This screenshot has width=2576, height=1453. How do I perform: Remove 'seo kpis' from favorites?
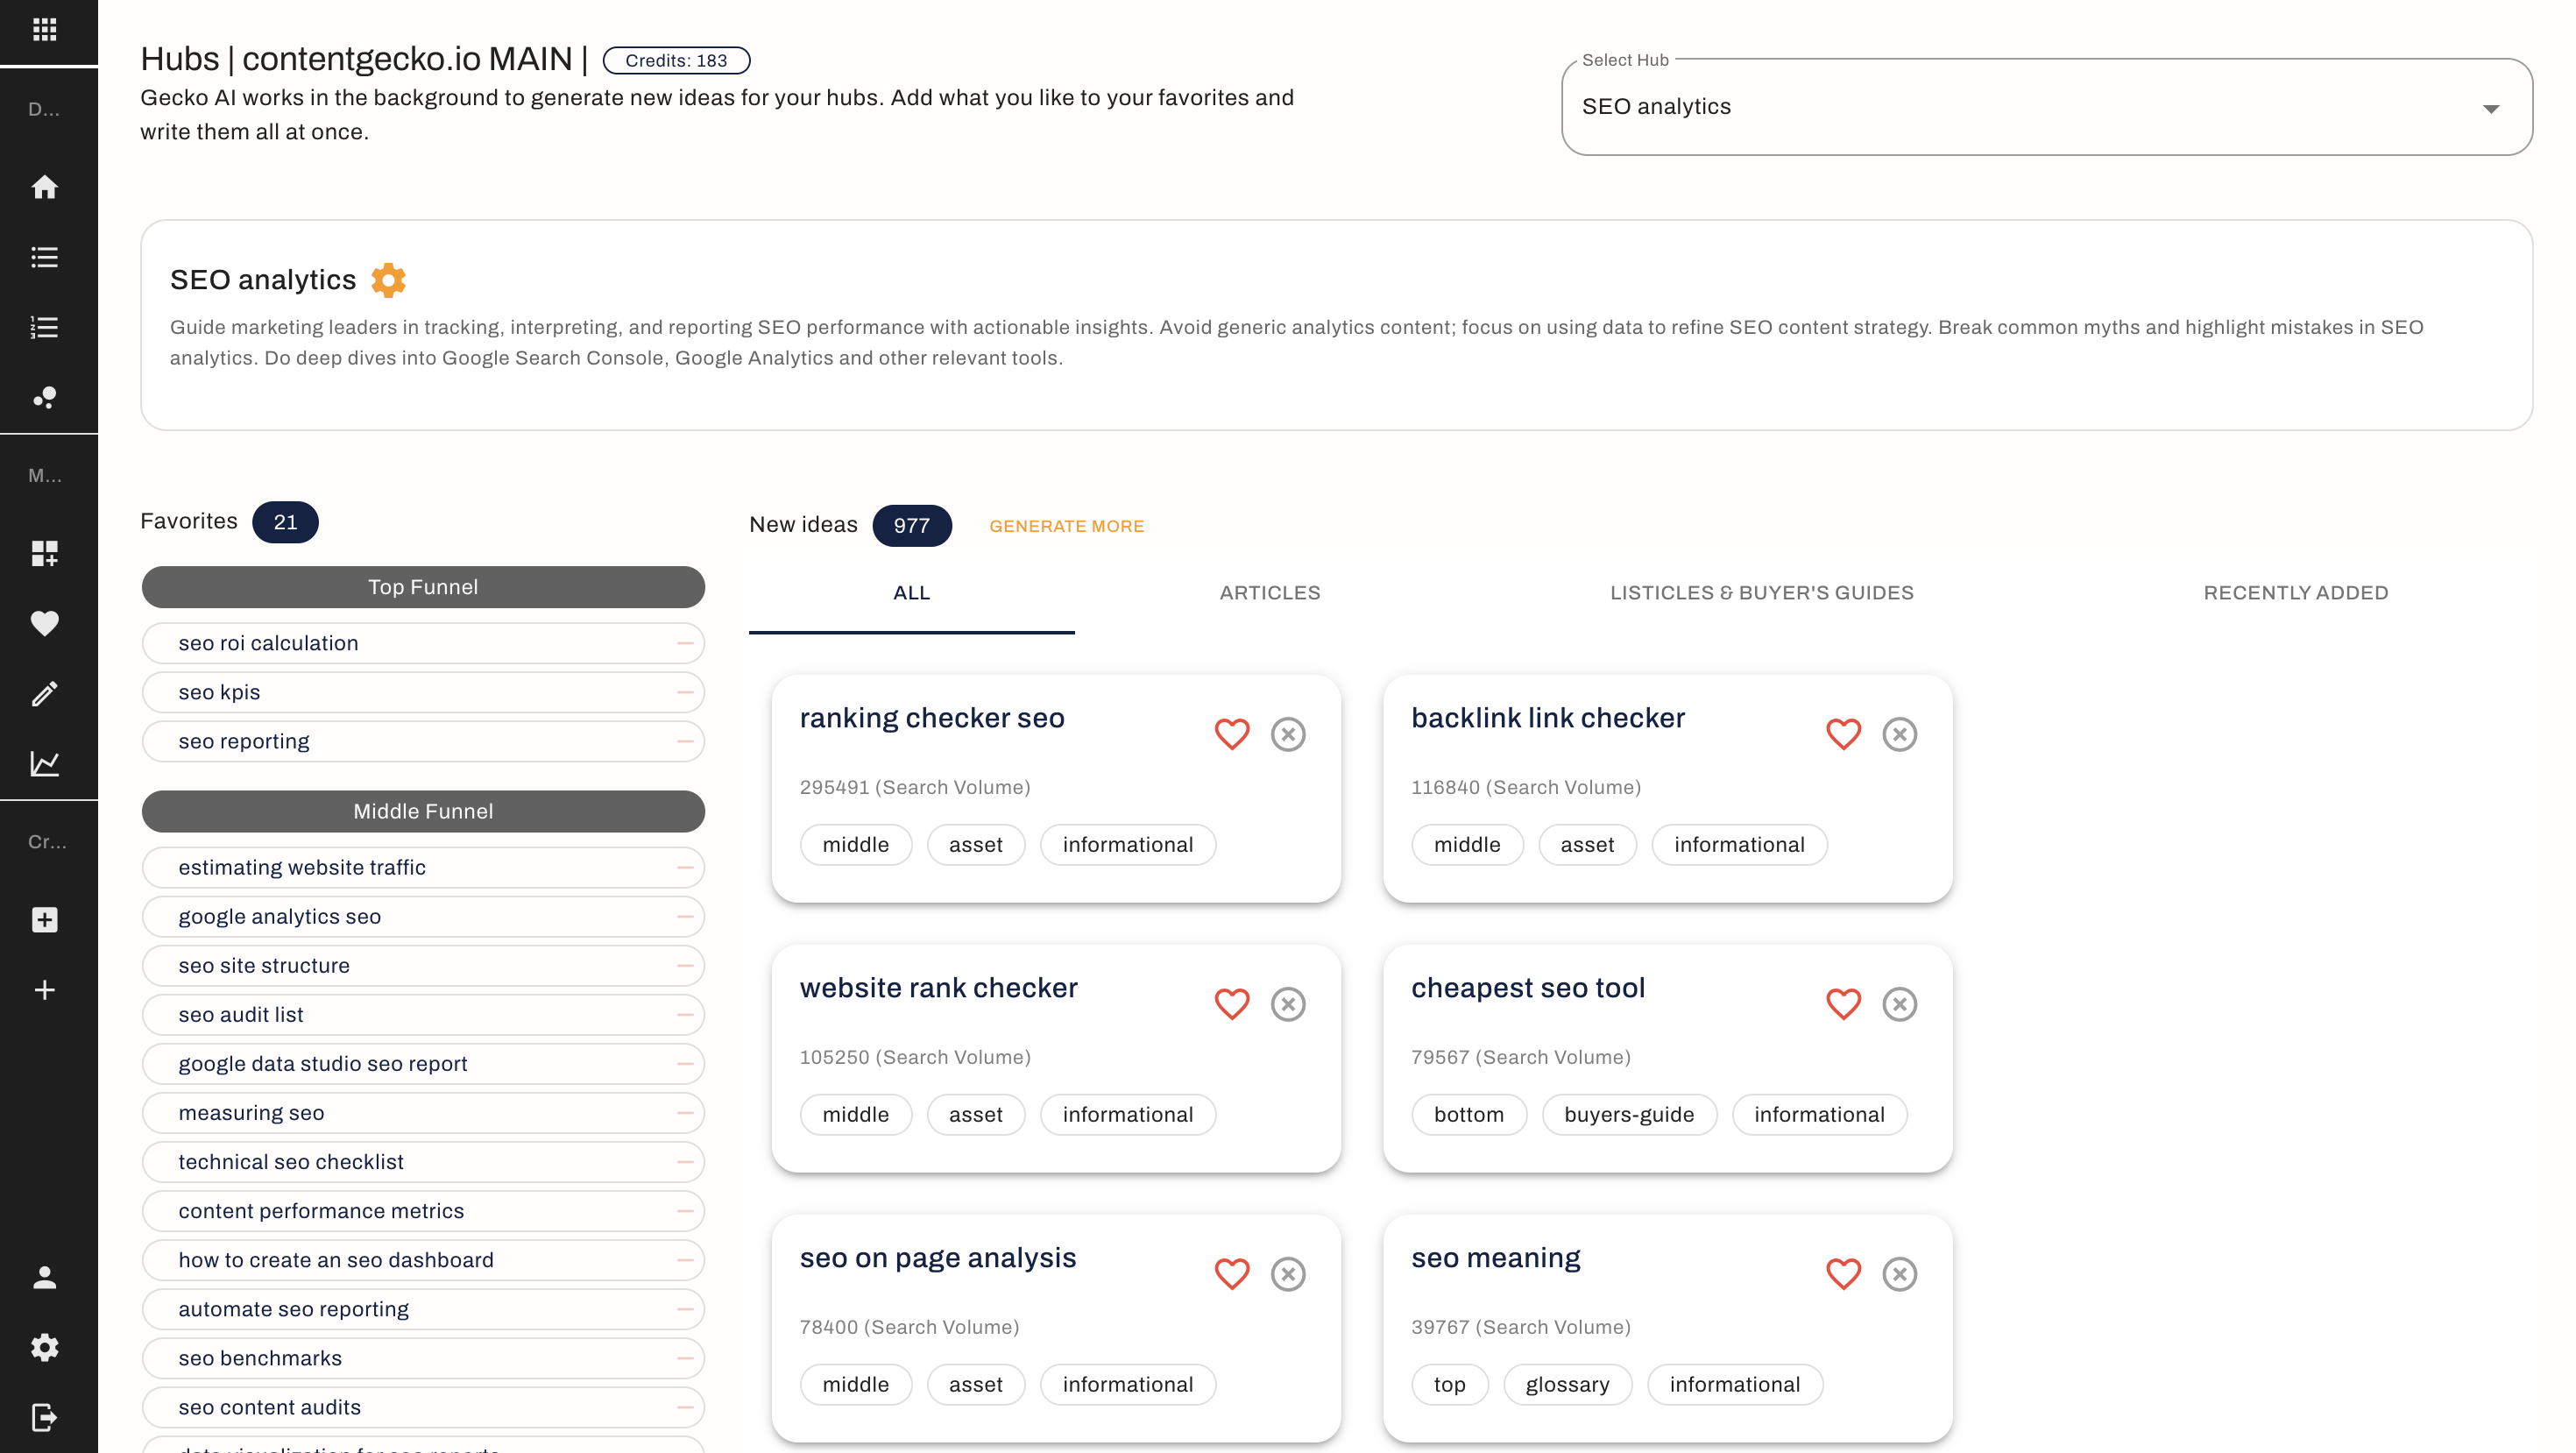685,692
